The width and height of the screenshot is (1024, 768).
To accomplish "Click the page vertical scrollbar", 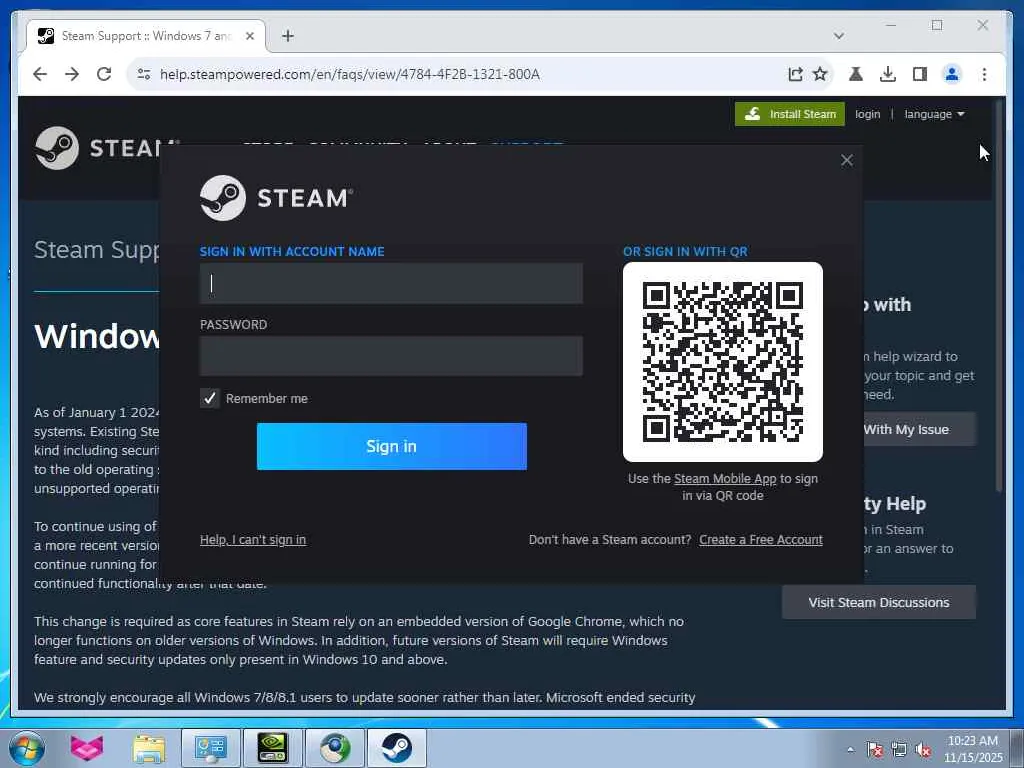I will (999, 297).
